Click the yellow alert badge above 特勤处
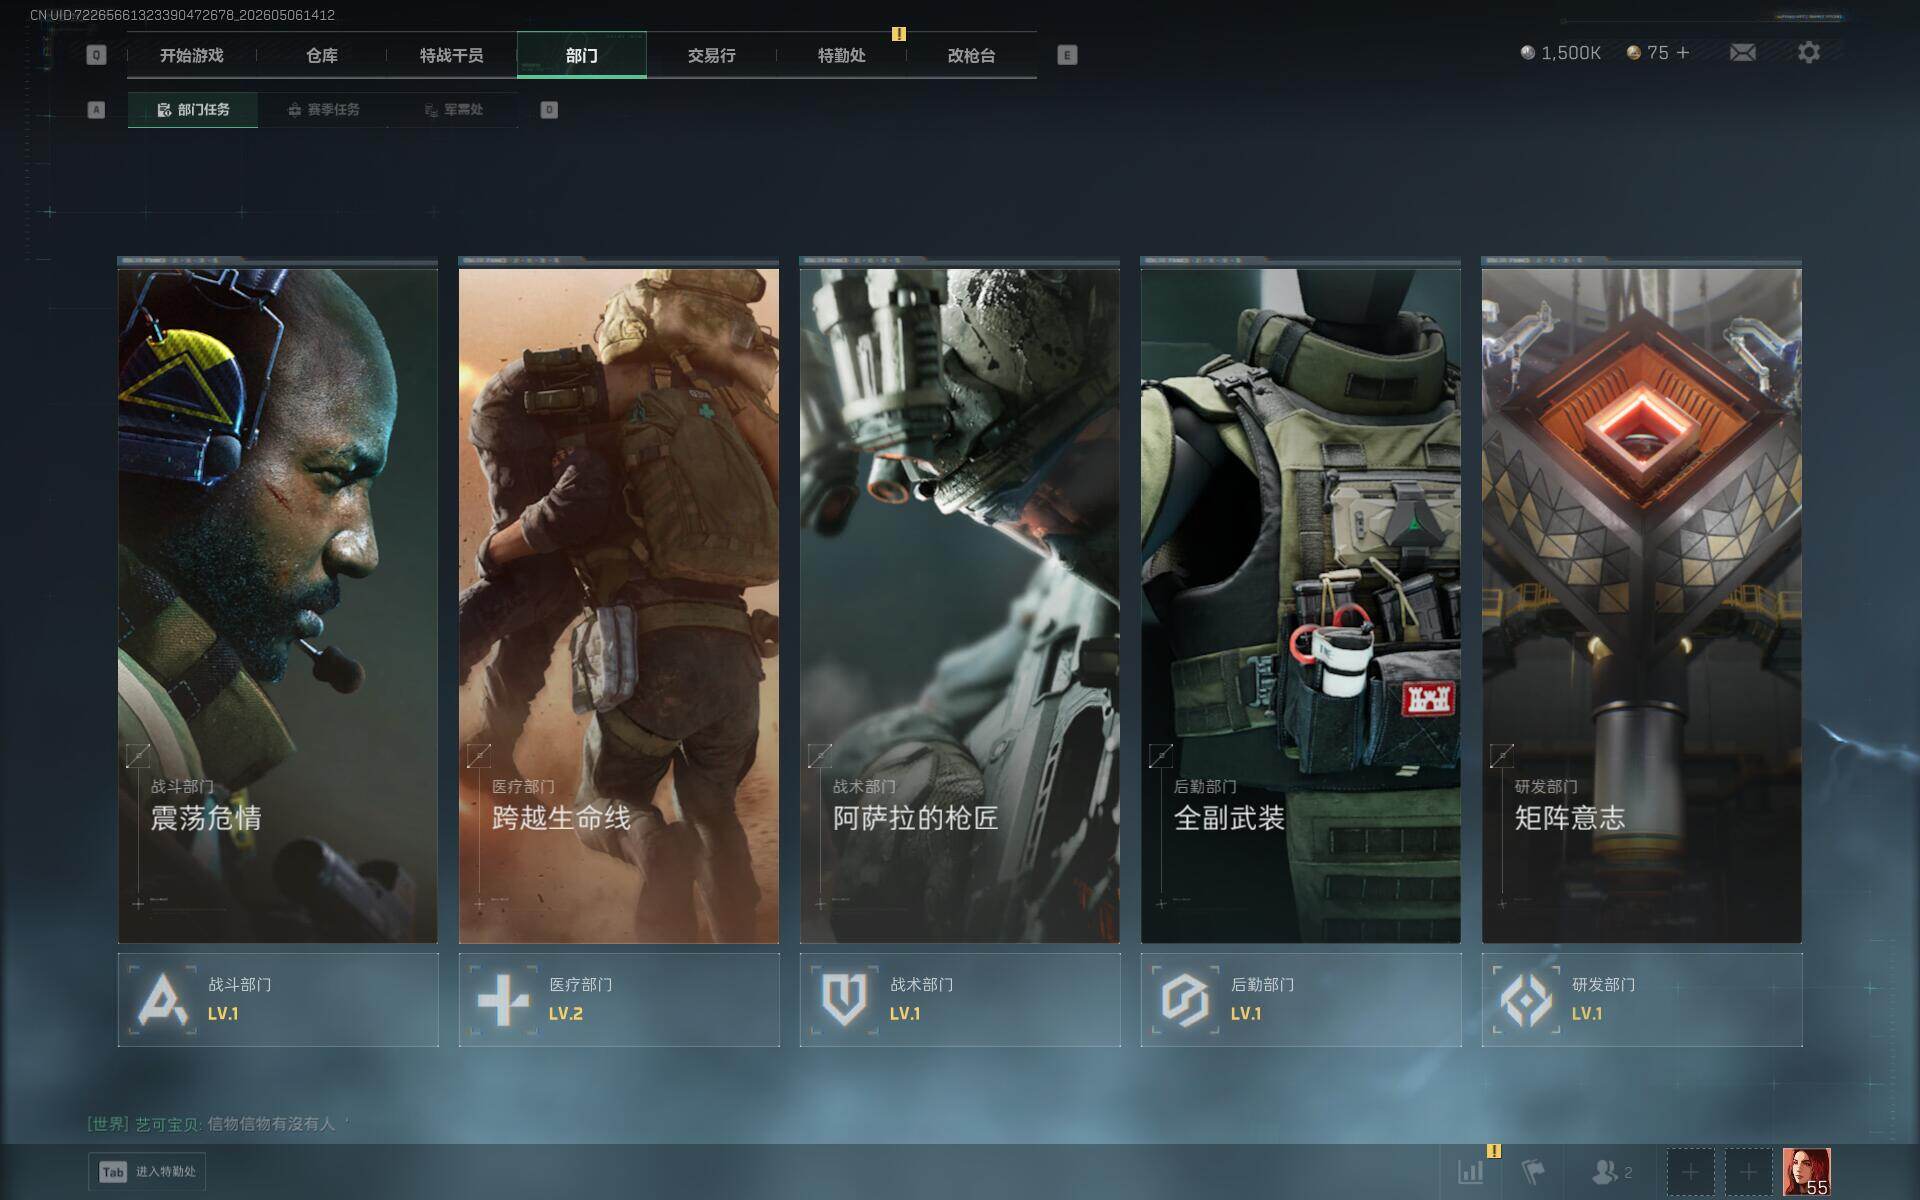The height and width of the screenshot is (1200, 1920). (x=899, y=34)
